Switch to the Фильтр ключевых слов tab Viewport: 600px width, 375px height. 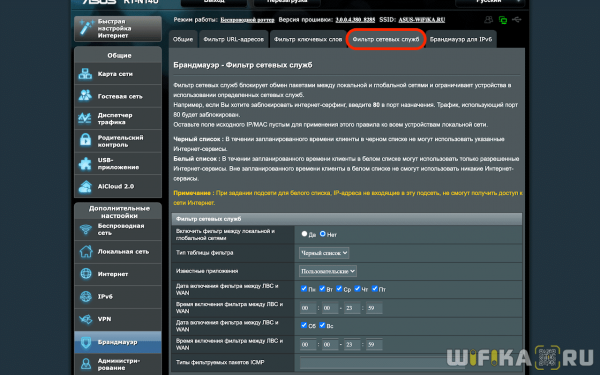pyautogui.click(x=308, y=39)
